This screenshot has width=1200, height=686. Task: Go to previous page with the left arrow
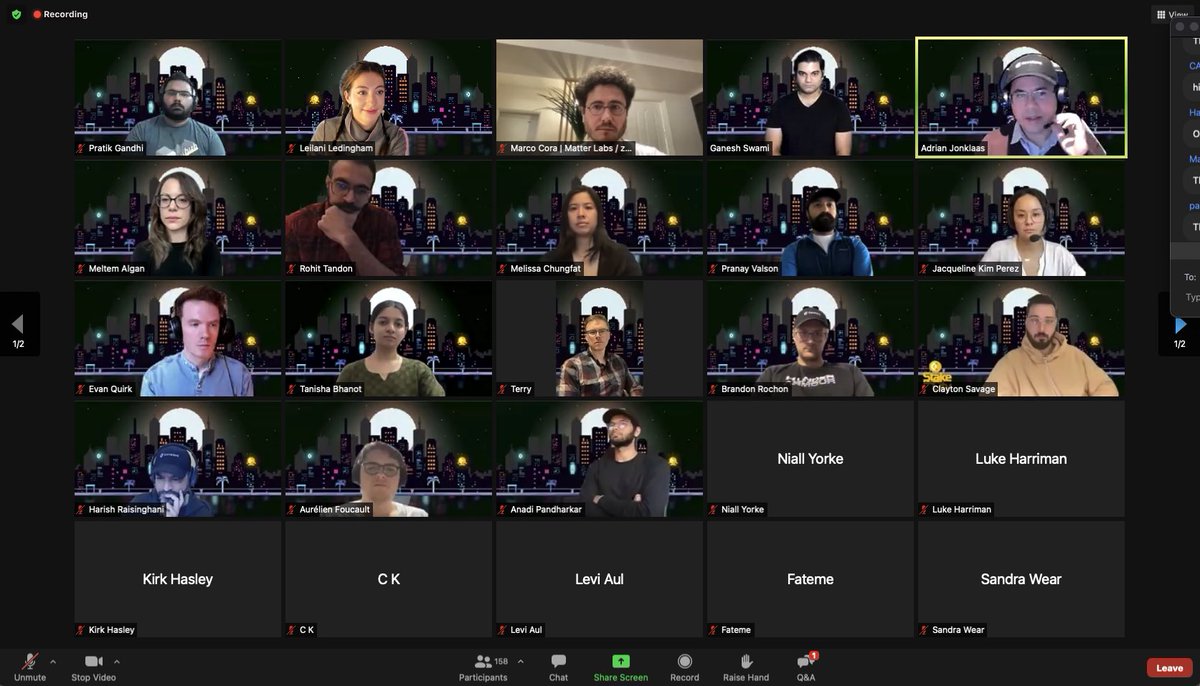point(17,324)
